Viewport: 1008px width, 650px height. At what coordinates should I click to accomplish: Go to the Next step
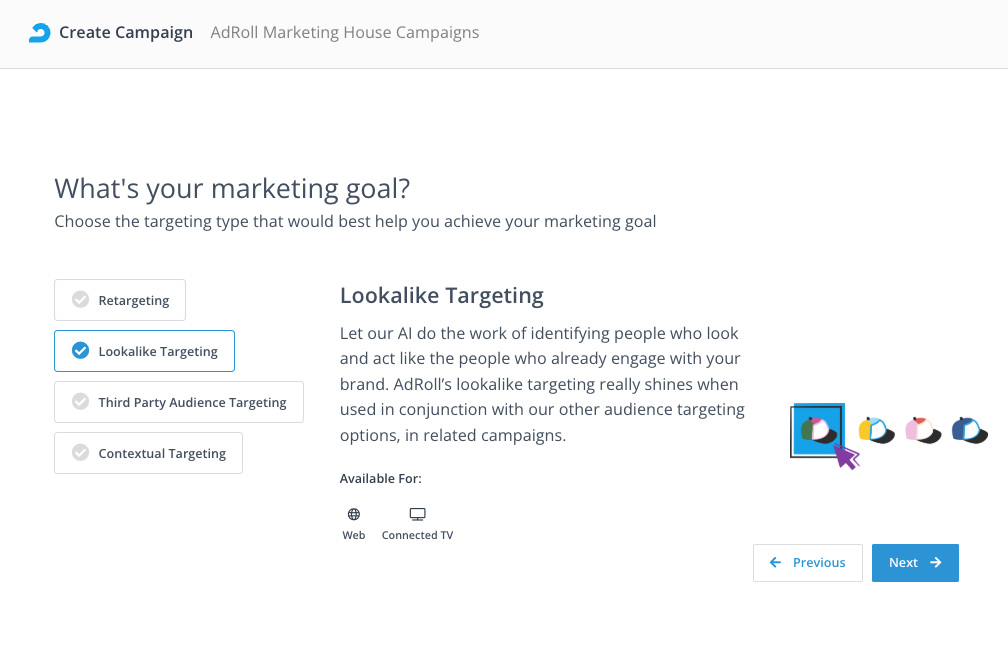coord(915,563)
